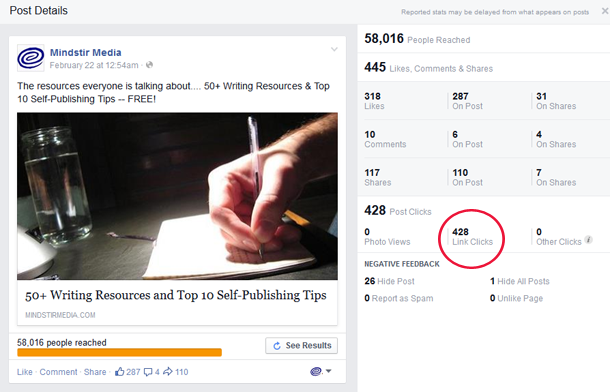Click the orange people reached progress bar

119,352
